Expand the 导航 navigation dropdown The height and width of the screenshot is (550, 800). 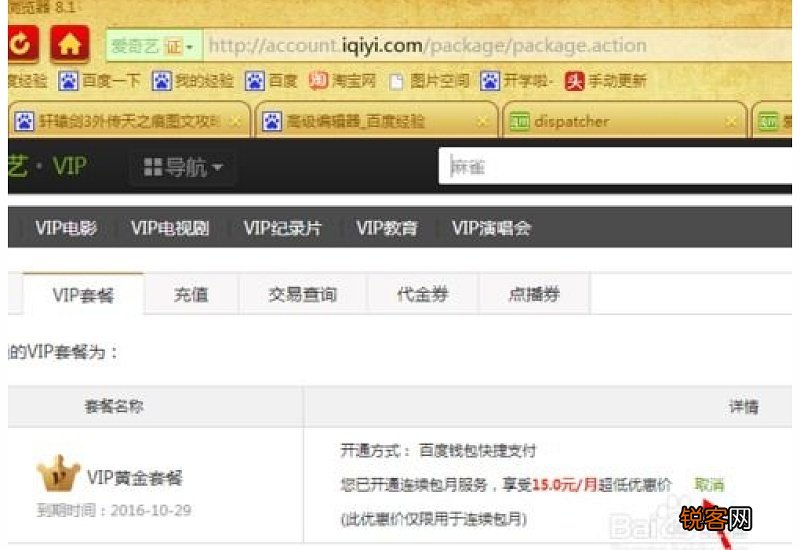pos(183,167)
